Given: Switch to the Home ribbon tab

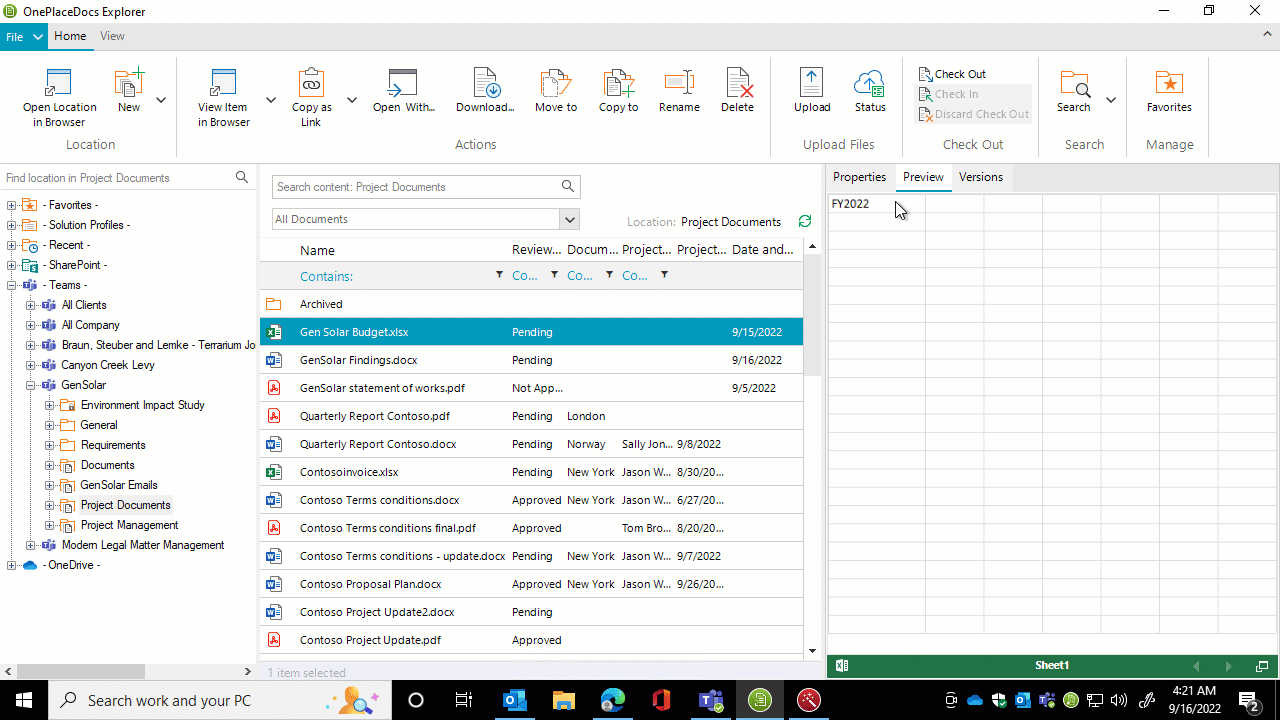Looking at the screenshot, I should click(x=70, y=36).
